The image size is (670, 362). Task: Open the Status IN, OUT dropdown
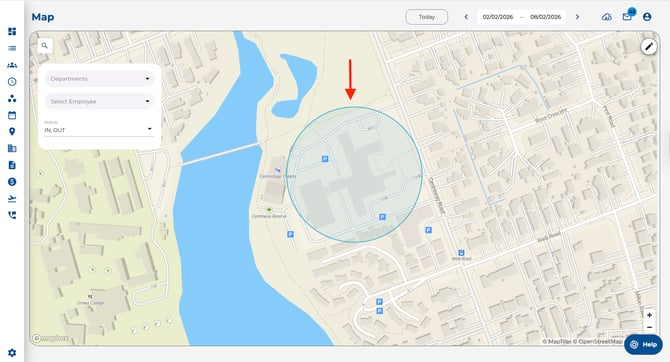[99, 128]
